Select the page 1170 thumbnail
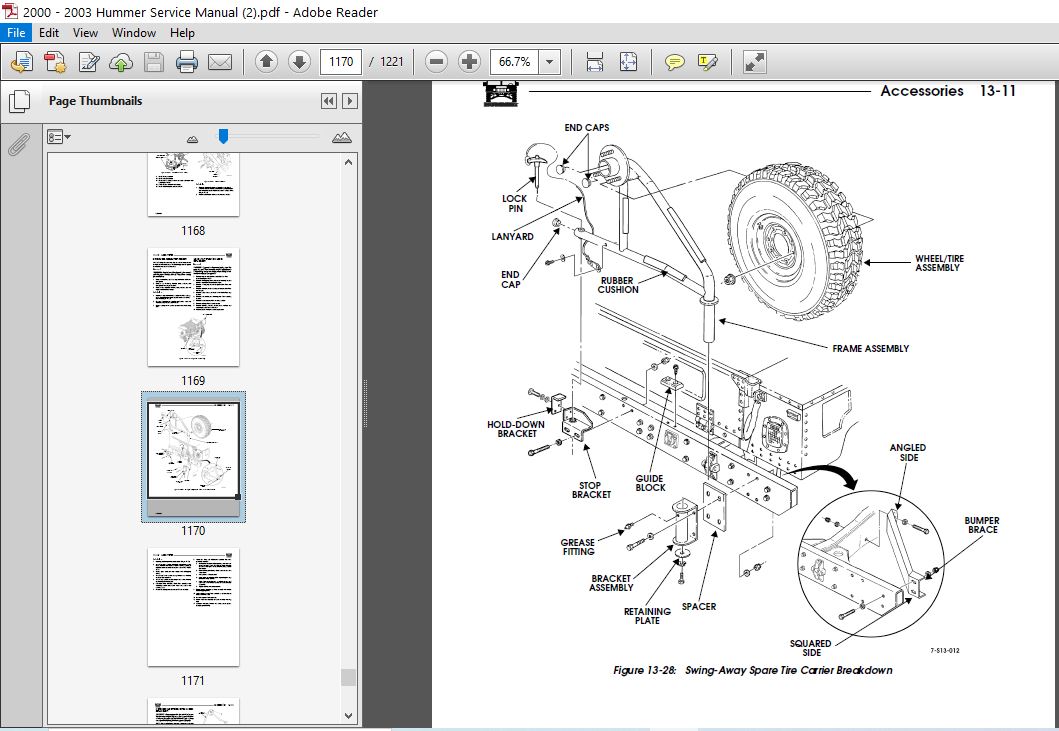This screenshot has height=731, width=1059. 193,457
